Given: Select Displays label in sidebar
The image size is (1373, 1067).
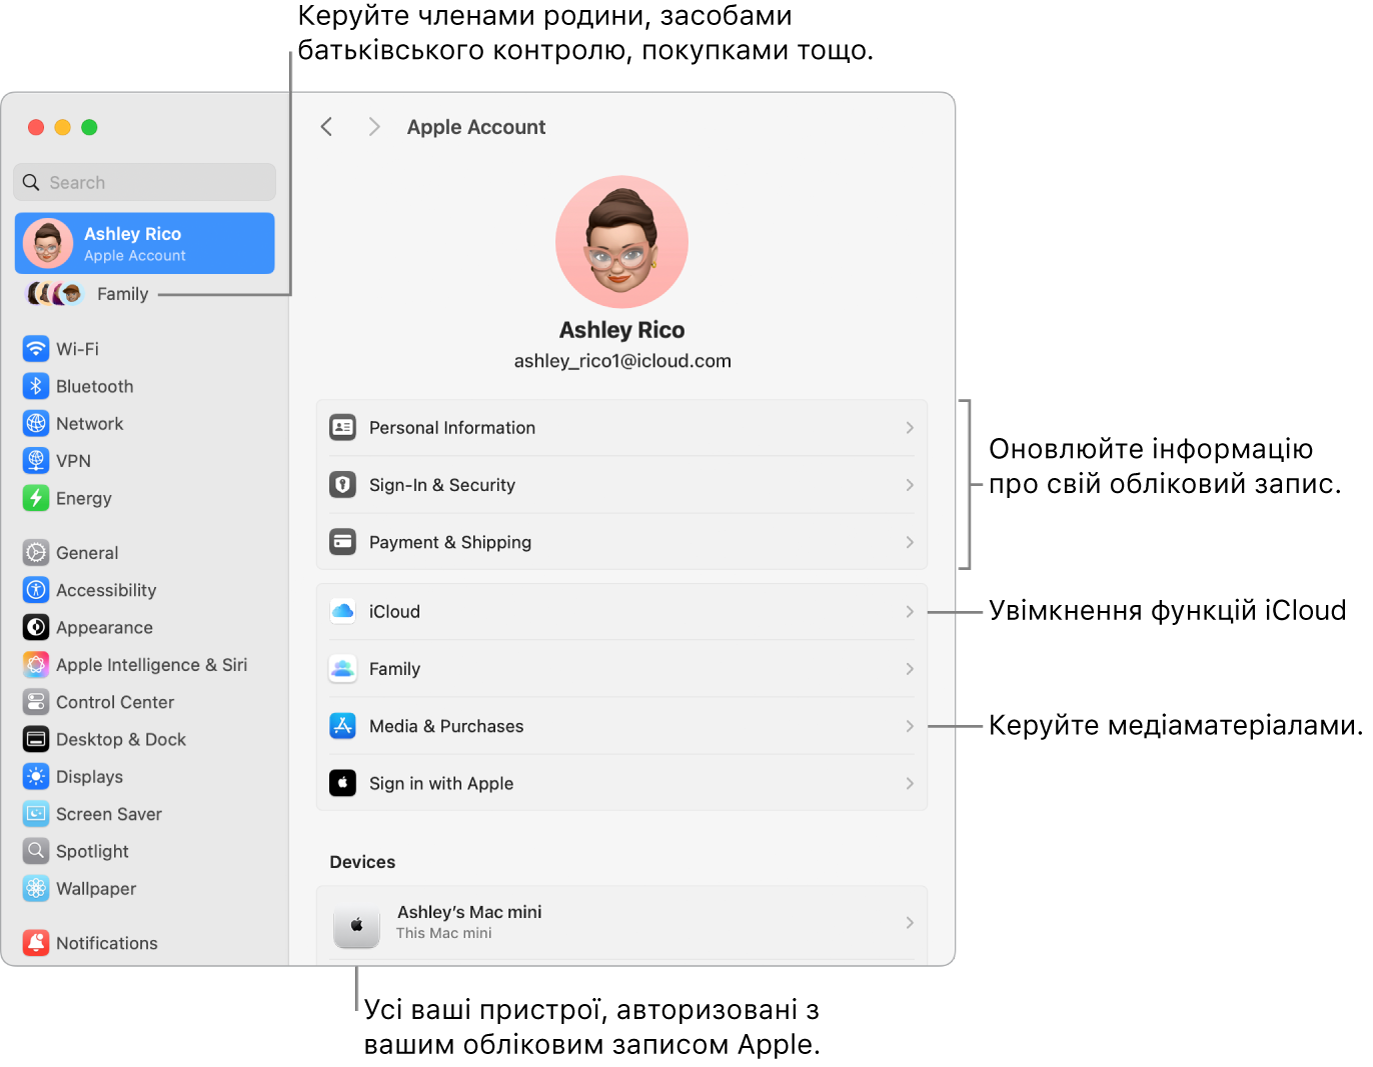Looking at the screenshot, I should coord(89,777).
